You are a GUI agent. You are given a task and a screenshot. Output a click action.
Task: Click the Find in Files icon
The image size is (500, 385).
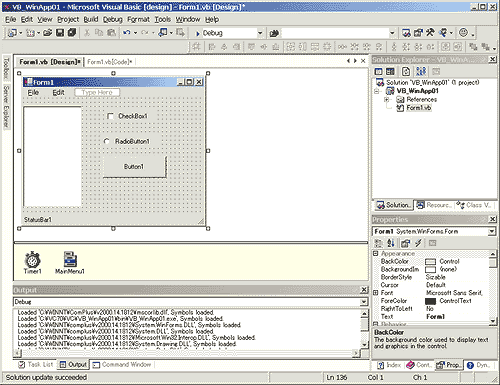coord(274,33)
